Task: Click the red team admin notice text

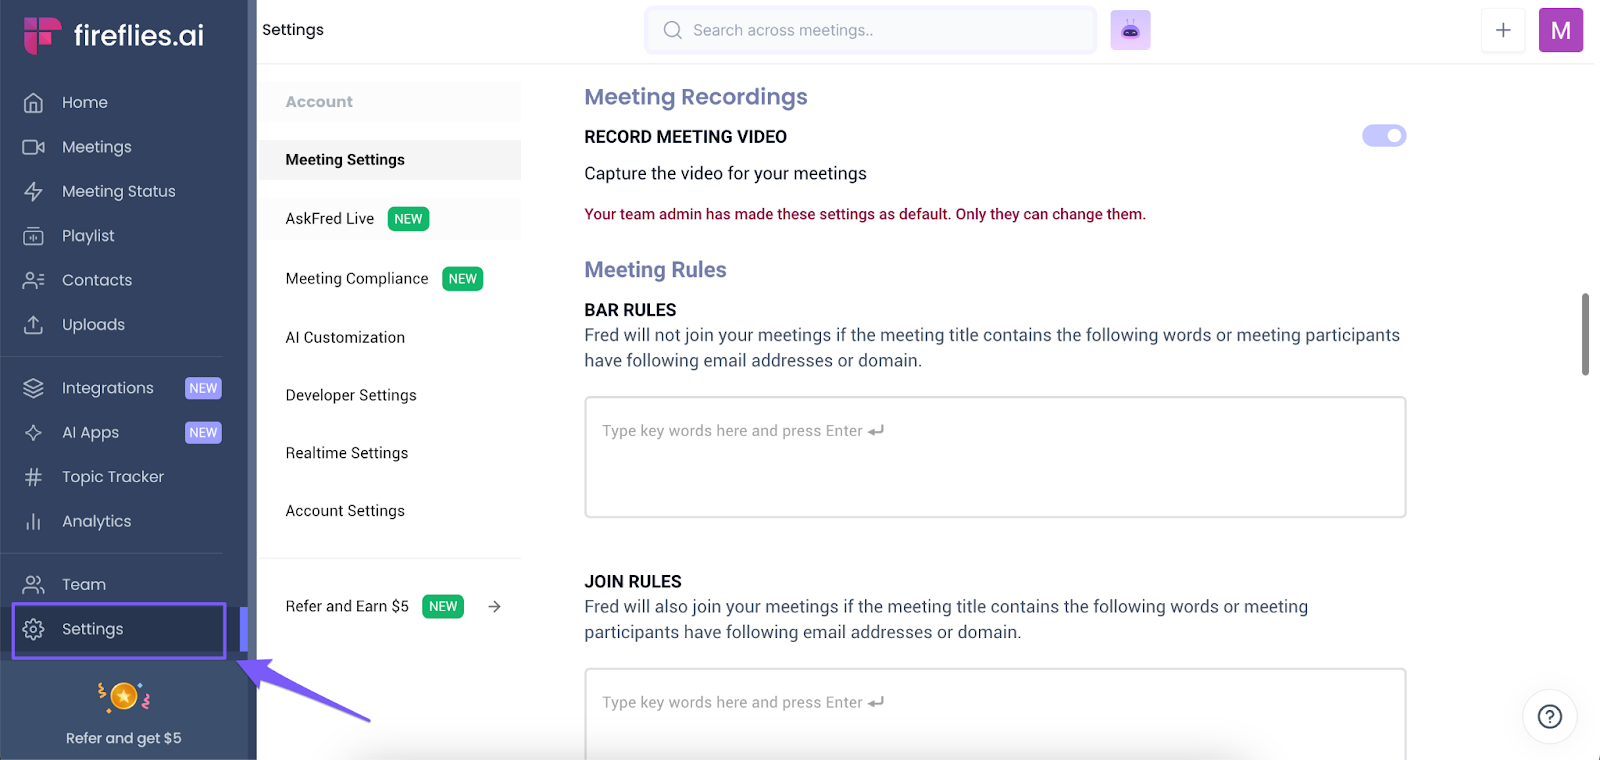Action: (x=865, y=214)
